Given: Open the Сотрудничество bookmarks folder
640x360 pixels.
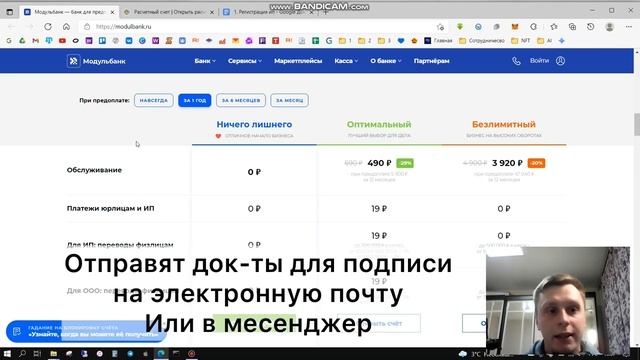Looking at the screenshot, I should (x=482, y=40).
